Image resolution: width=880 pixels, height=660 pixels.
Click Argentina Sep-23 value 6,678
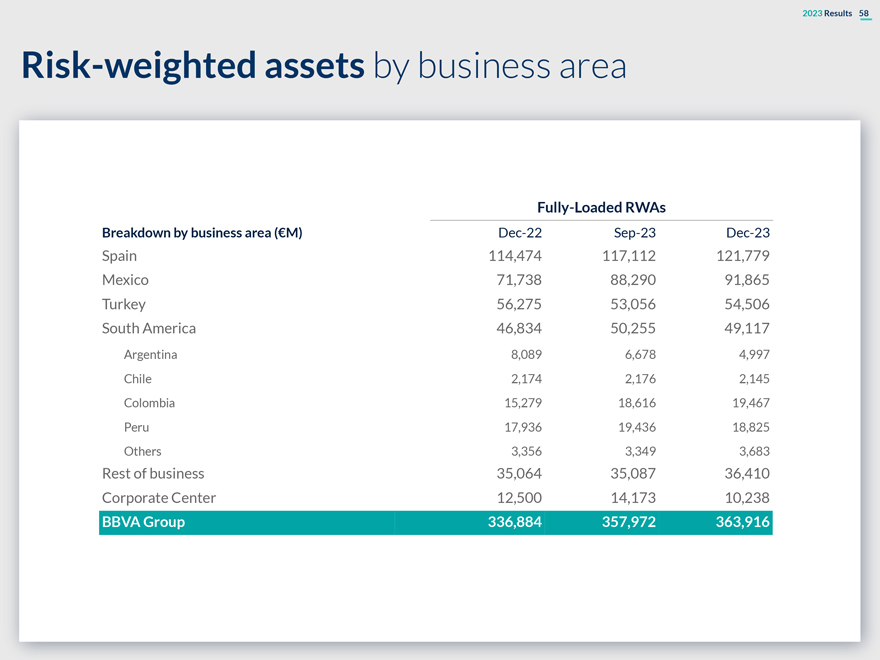tap(640, 355)
